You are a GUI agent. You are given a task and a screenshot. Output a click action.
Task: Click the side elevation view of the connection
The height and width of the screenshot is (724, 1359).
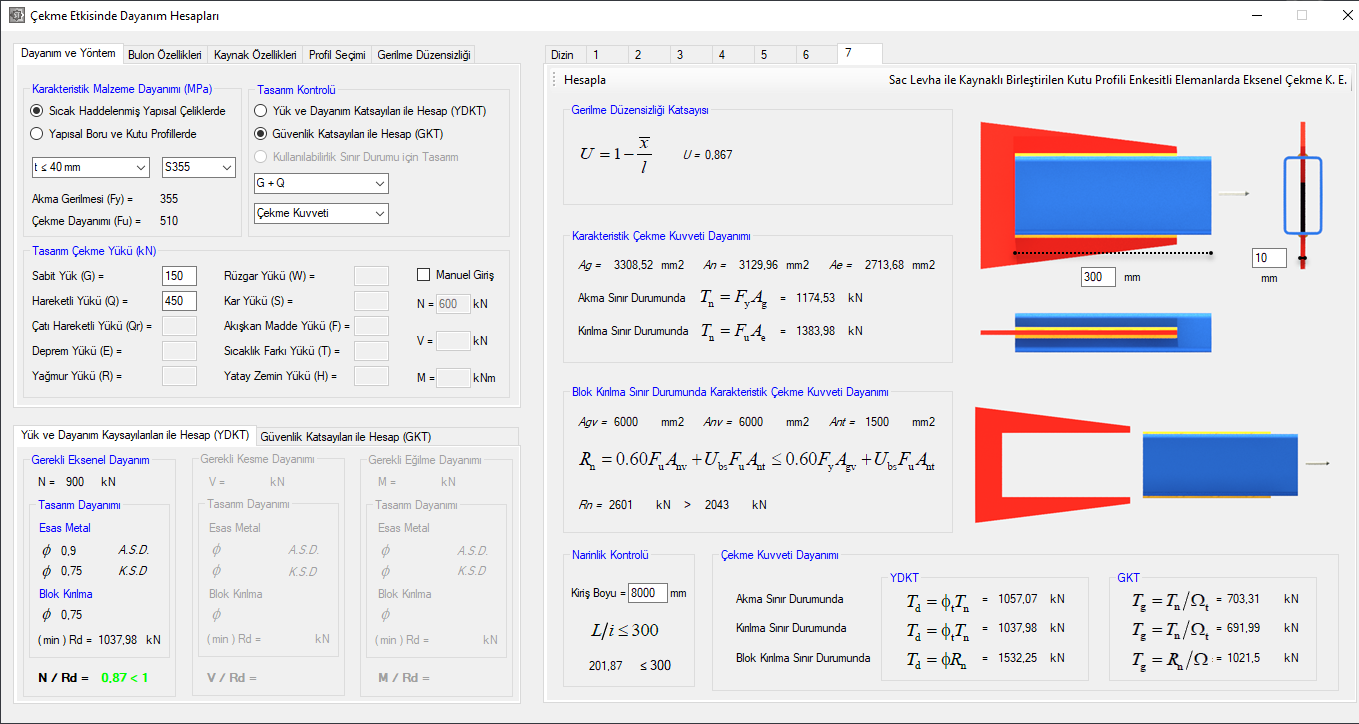pyautogui.click(x=1096, y=332)
